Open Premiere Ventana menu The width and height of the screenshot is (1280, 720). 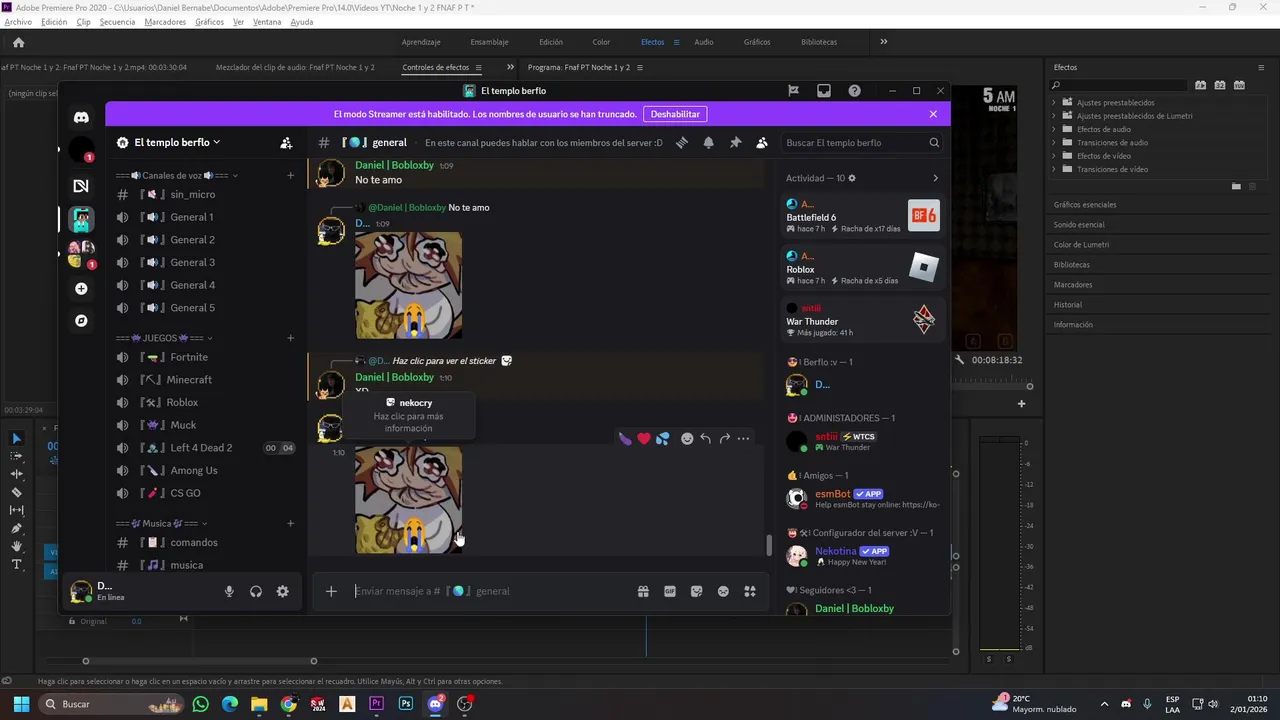click(267, 22)
